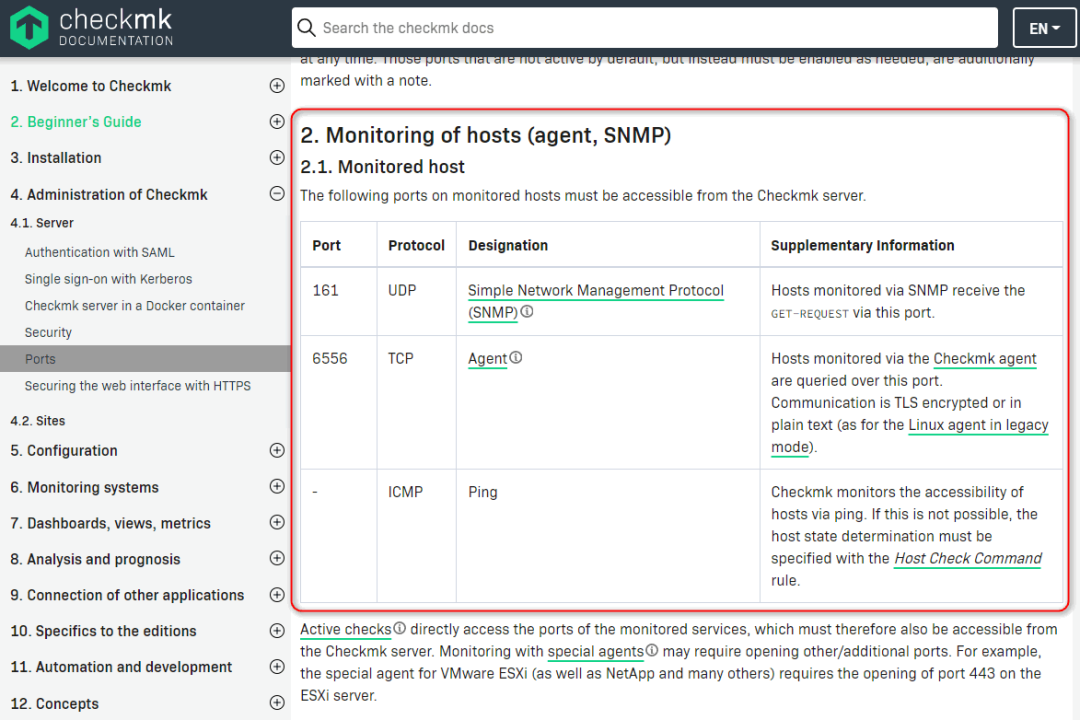1080x720 pixels.
Task: Expand the Monitoring systems section
Action: [x=277, y=487]
